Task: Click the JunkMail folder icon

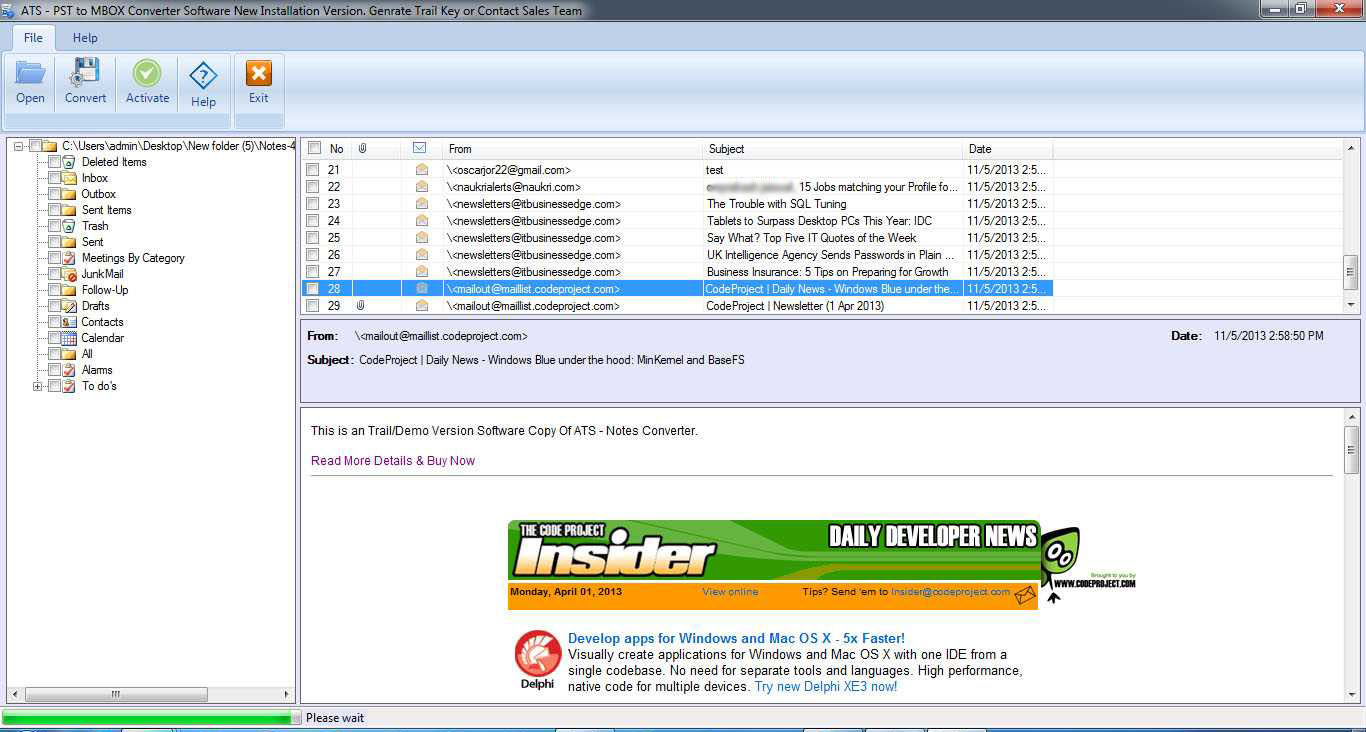Action: (x=69, y=274)
